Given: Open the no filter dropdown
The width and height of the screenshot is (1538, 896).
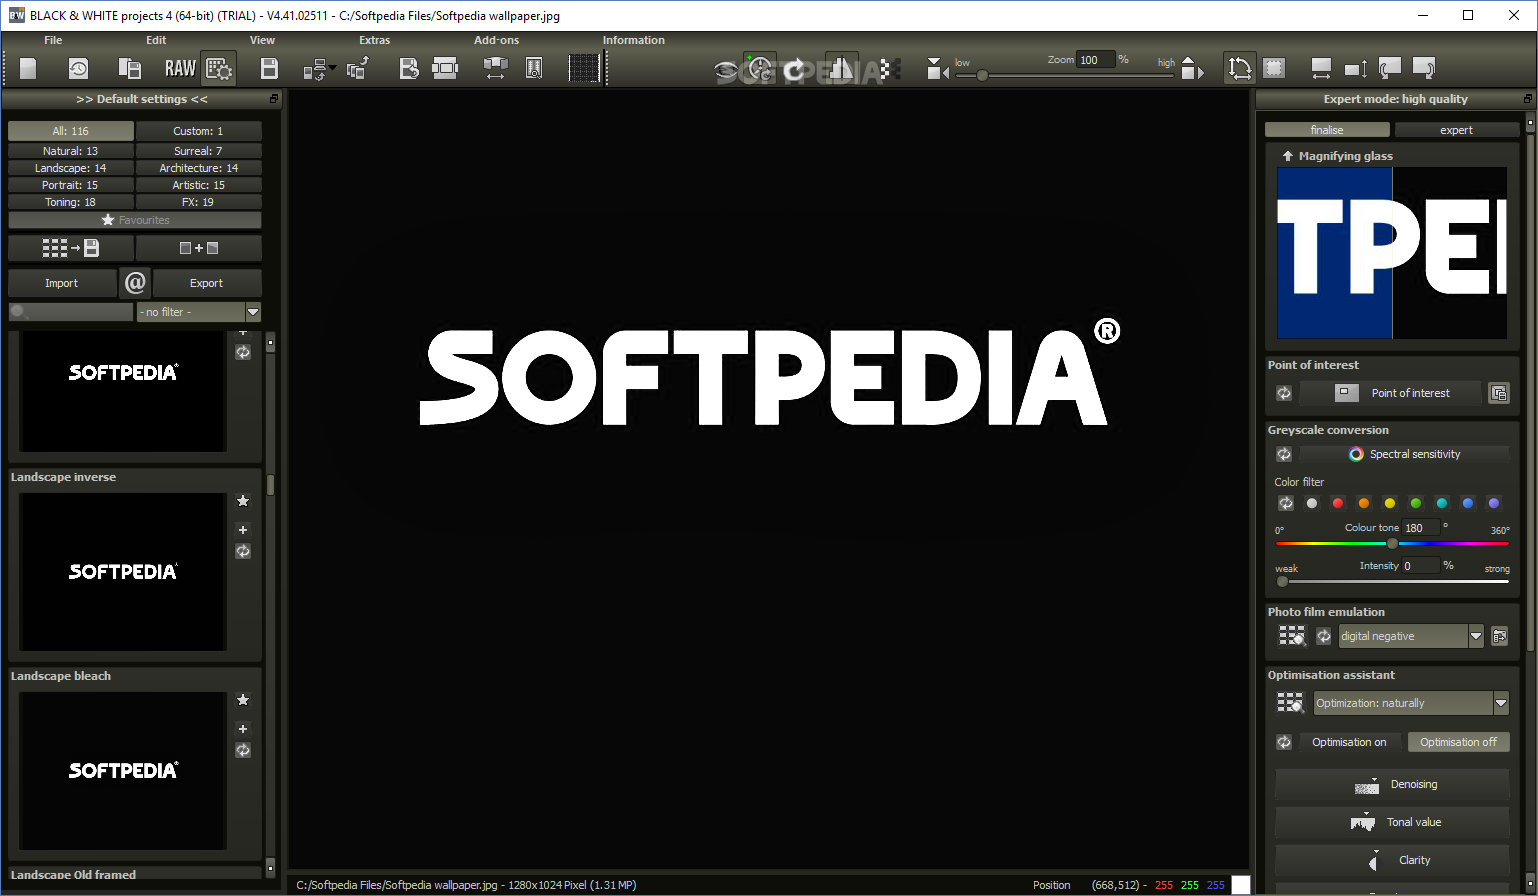Looking at the screenshot, I should [198, 312].
